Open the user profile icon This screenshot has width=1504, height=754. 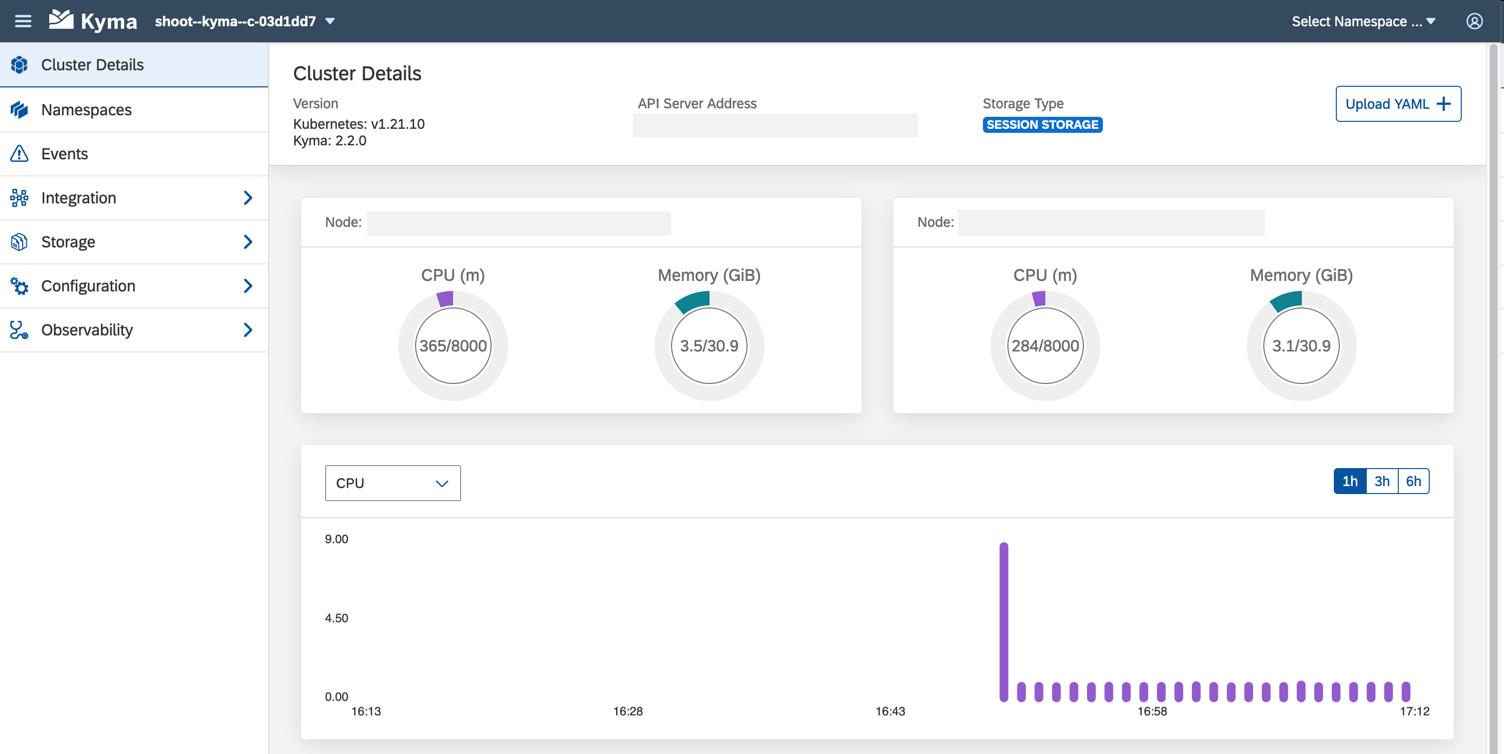pyautogui.click(x=1474, y=21)
